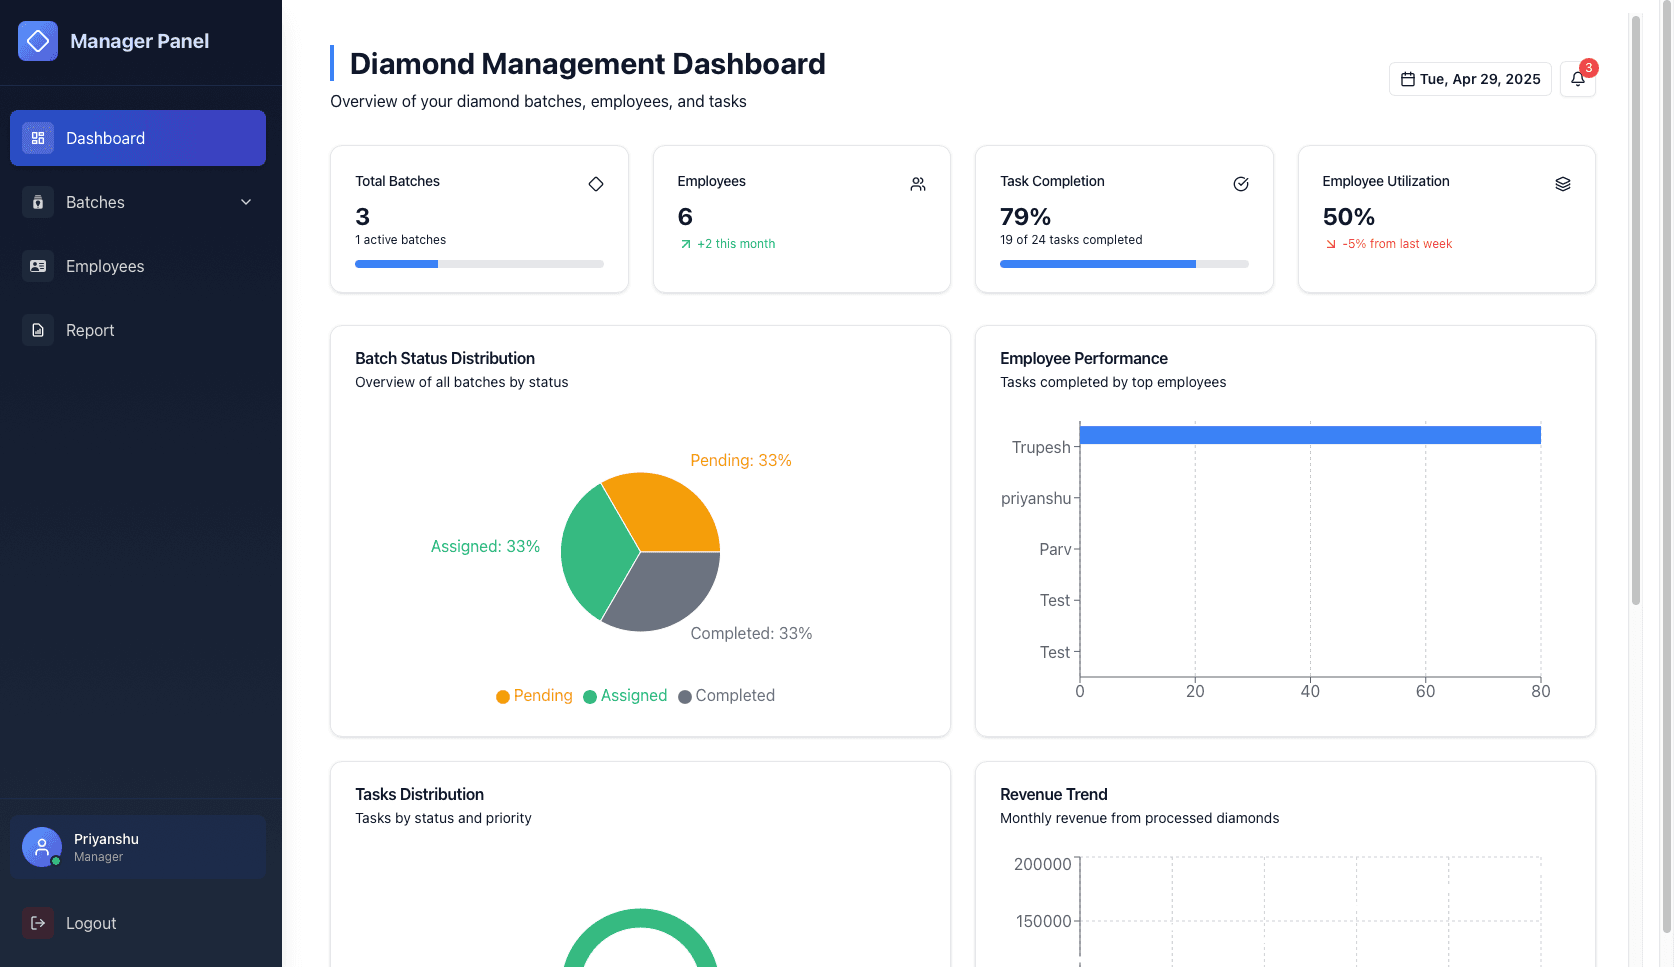Open the Batches sidebar menu
Image resolution: width=1674 pixels, height=967 pixels.
138,202
